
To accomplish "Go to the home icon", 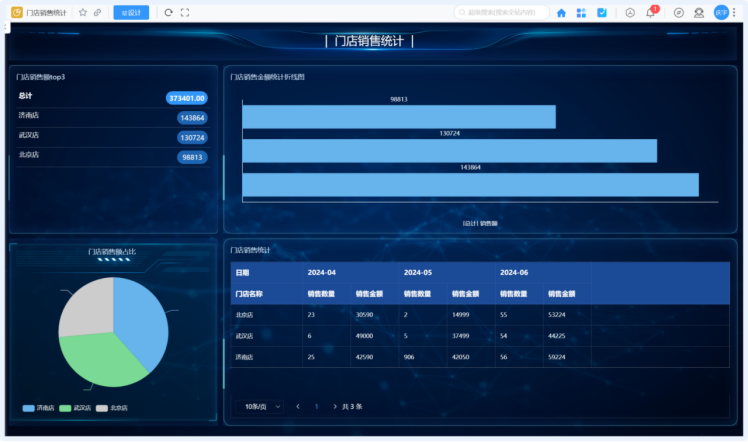I will 561,13.
